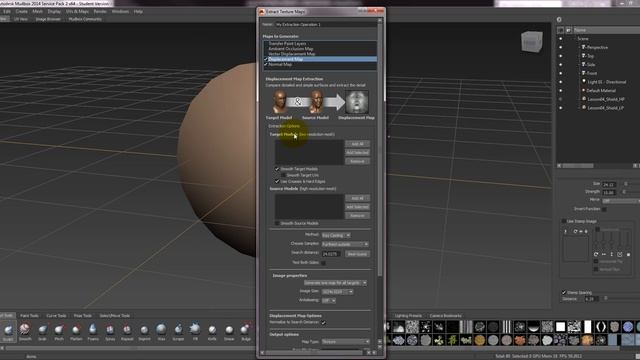640x360 pixels.
Task: Select the Foamy sculpt tool
Action: click(93, 331)
